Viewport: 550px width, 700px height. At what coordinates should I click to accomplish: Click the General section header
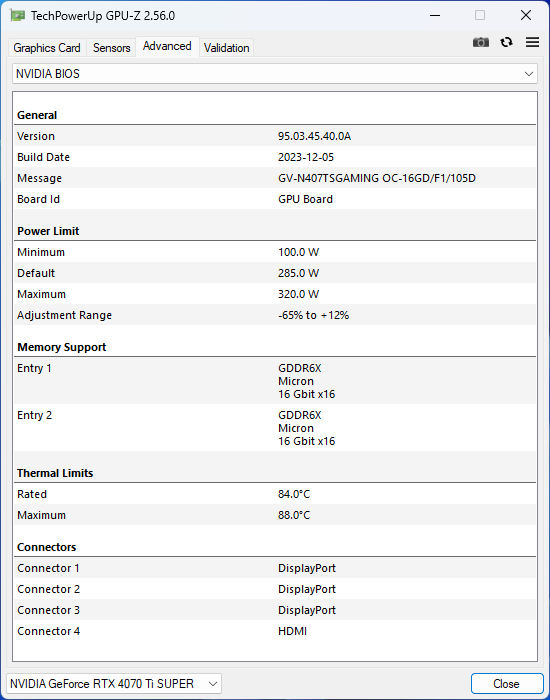coord(37,115)
